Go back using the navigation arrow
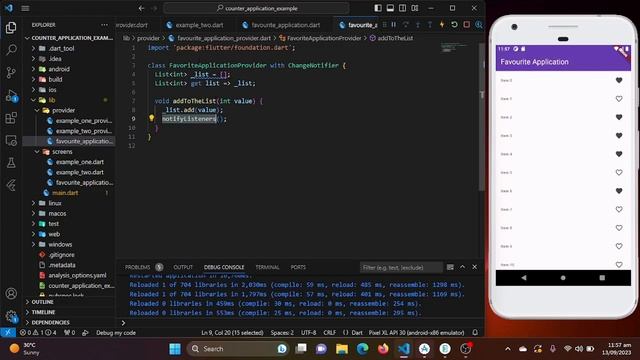 click(141, 8)
